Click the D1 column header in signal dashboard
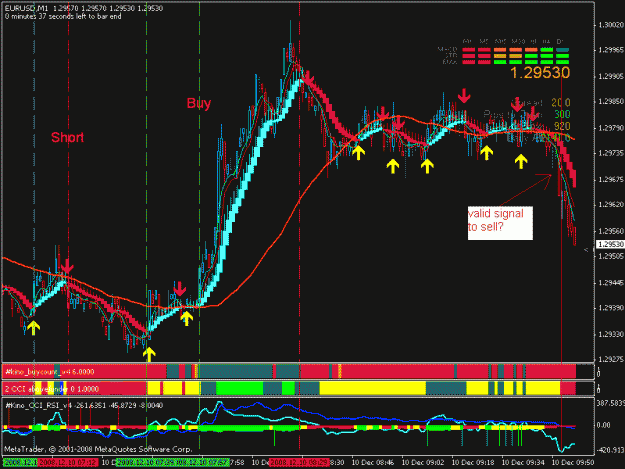This screenshot has width=625, height=469. pyautogui.click(x=560, y=41)
